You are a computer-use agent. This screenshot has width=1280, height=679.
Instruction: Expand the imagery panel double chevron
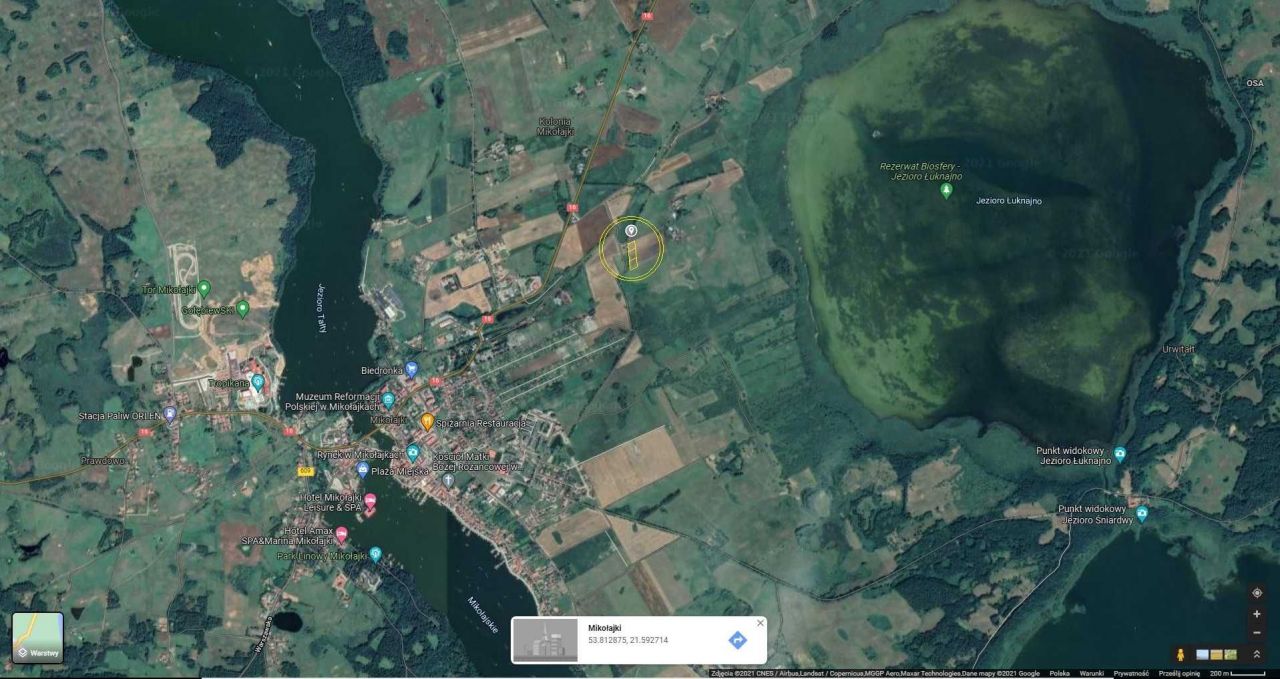point(1257,654)
